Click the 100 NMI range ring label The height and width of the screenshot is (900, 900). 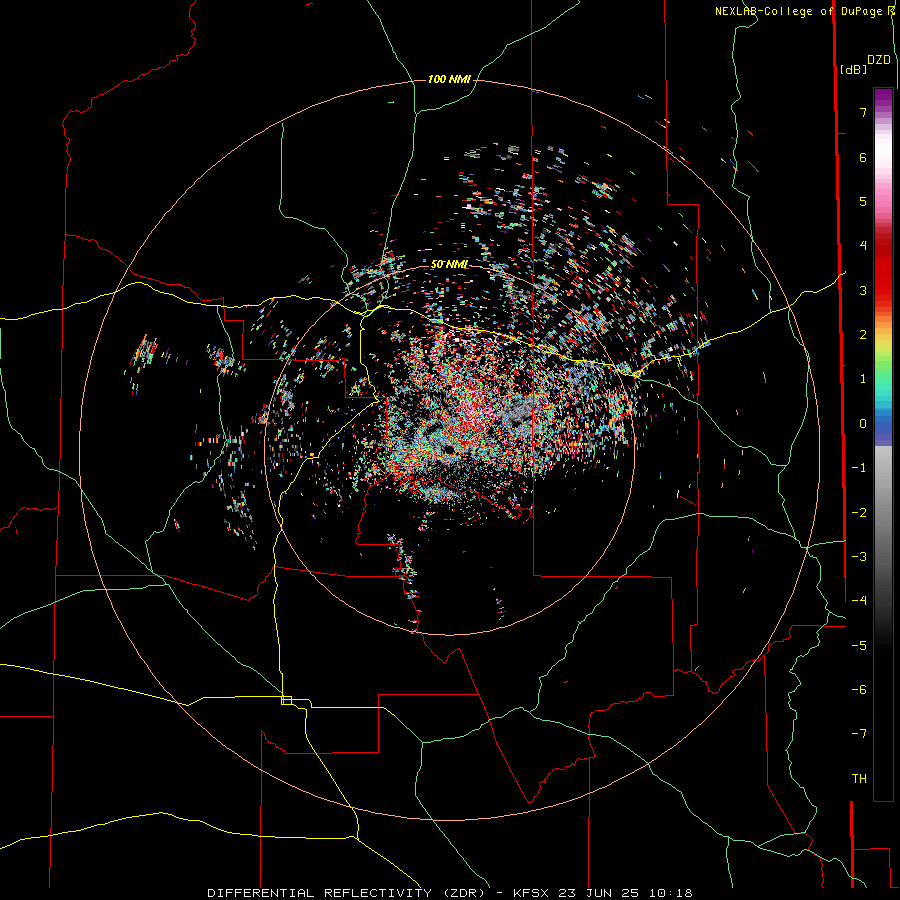tap(449, 79)
